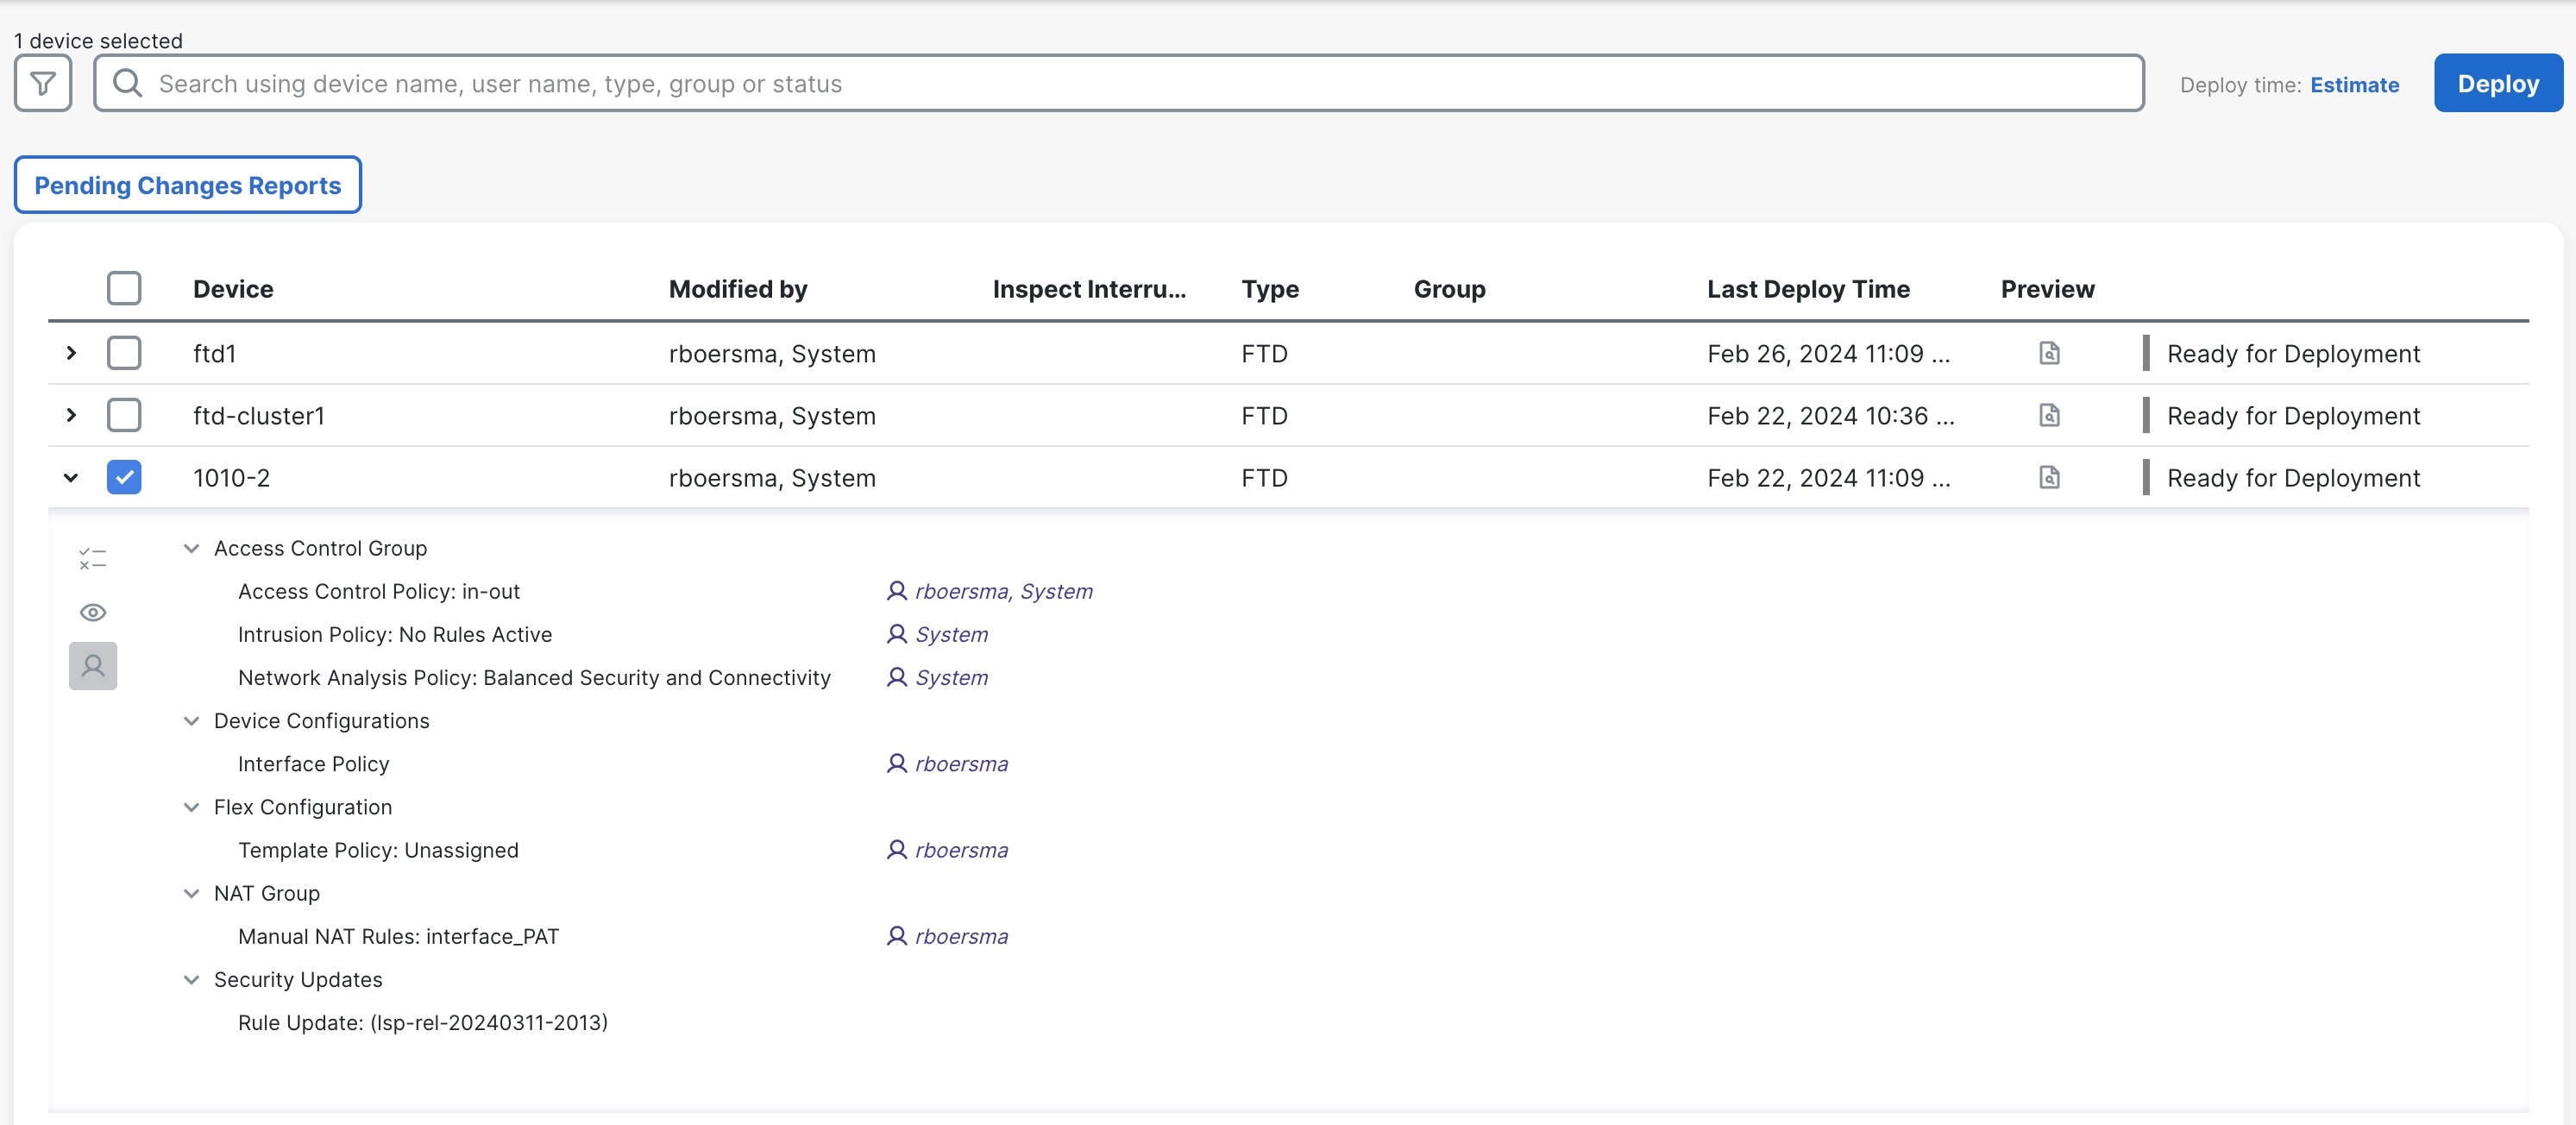Click the preview document icon for ftd-cluster1
The width and height of the screenshot is (2576, 1125).
tap(2047, 416)
